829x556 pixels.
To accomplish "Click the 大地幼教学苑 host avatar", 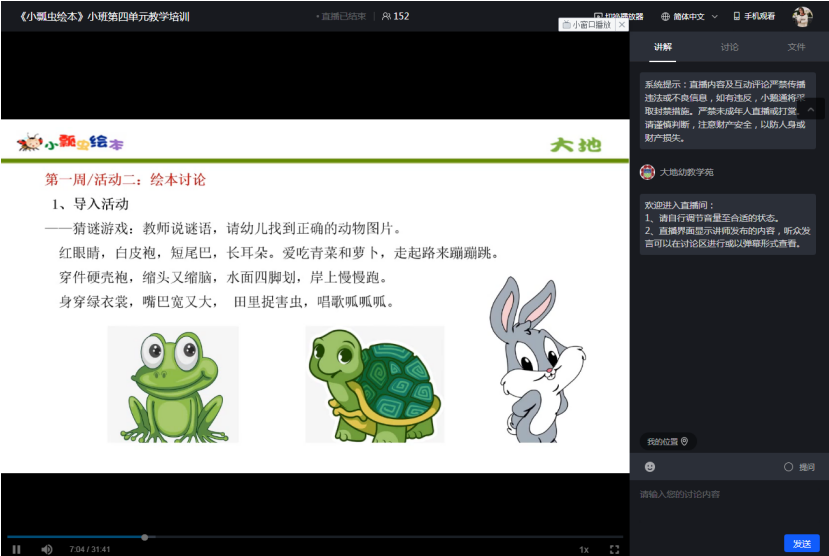I will pyautogui.click(x=647, y=172).
